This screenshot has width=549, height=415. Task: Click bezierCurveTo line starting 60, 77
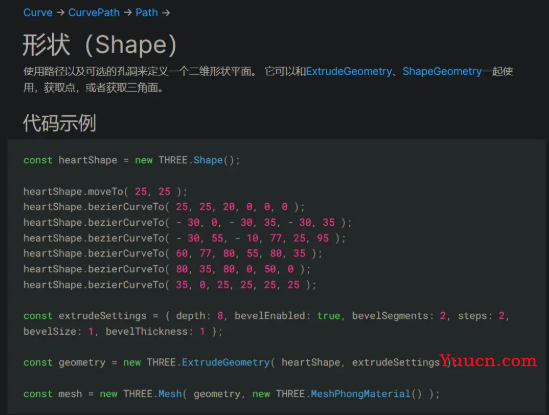pos(173,254)
